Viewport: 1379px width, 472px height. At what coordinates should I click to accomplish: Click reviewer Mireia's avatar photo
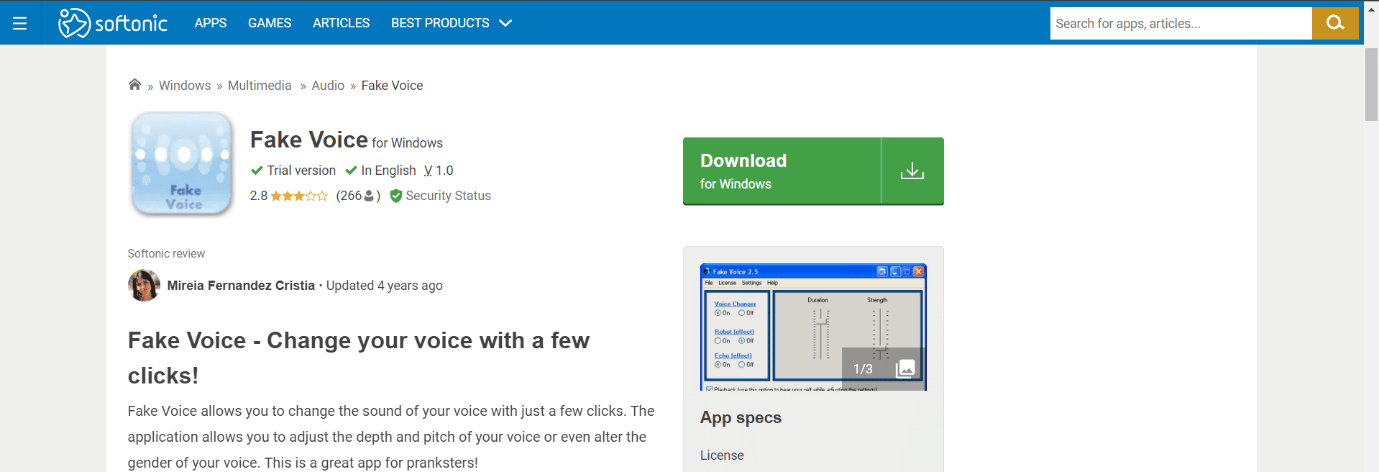[x=144, y=285]
